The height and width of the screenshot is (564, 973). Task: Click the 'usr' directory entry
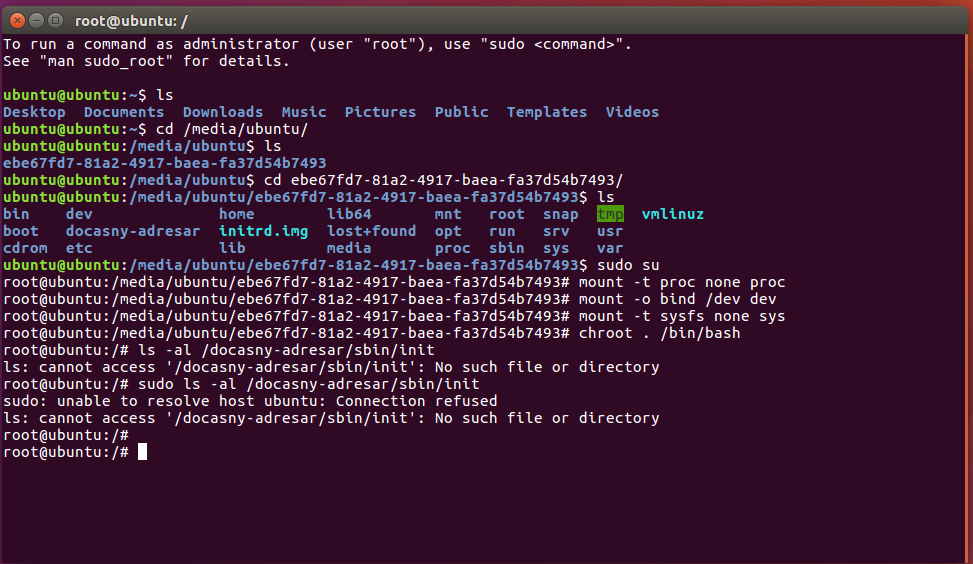pos(610,231)
